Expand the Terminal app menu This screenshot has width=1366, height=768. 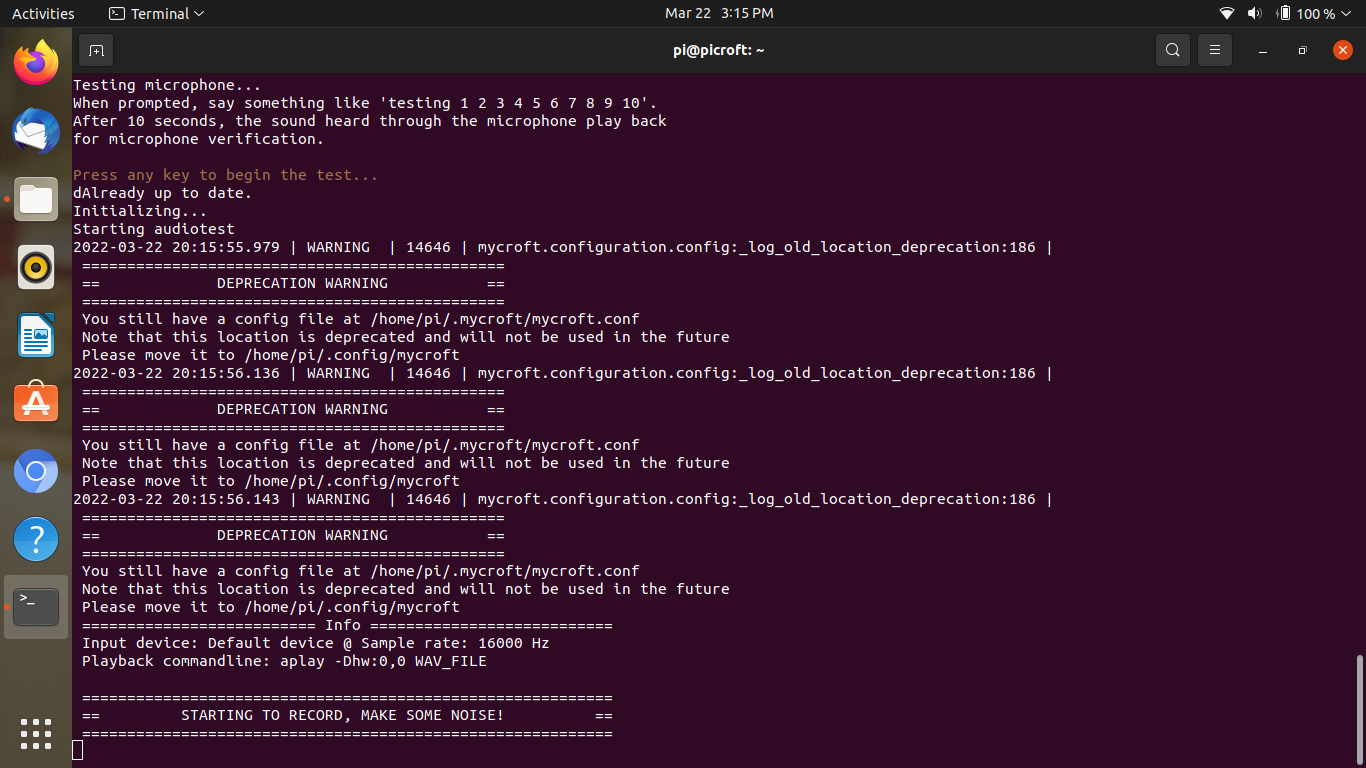point(156,13)
